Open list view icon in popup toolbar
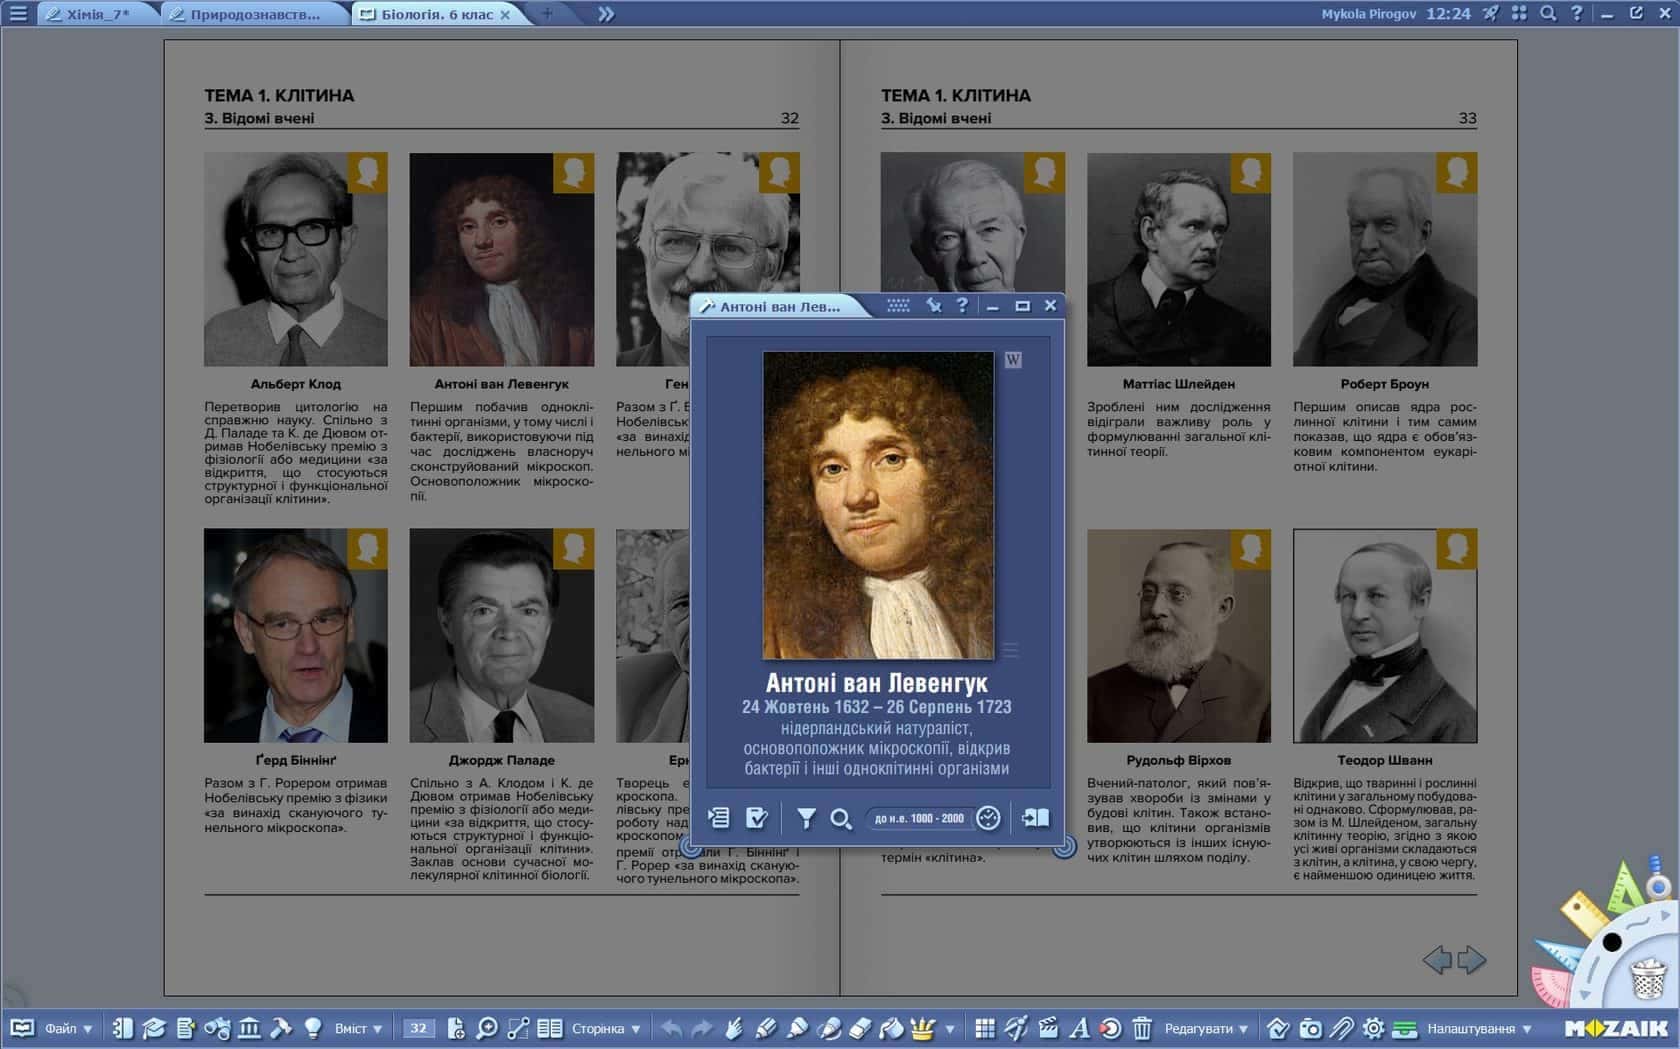Viewport: 1680px width, 1049px height. [x=718, y=818]
